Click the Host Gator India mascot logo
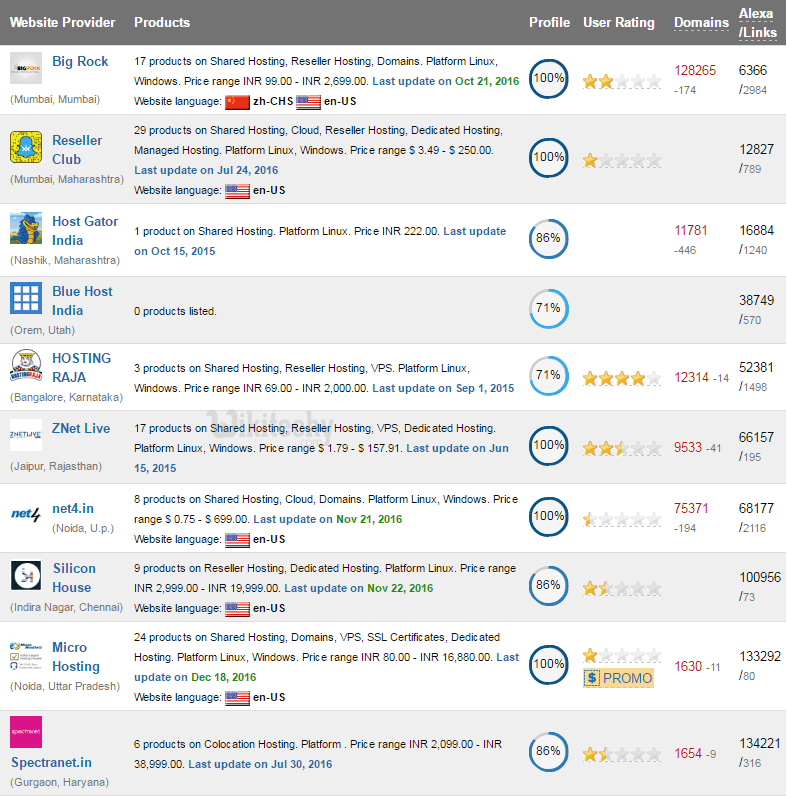Viewport: 787px width, 796px height. pos(26,228)
